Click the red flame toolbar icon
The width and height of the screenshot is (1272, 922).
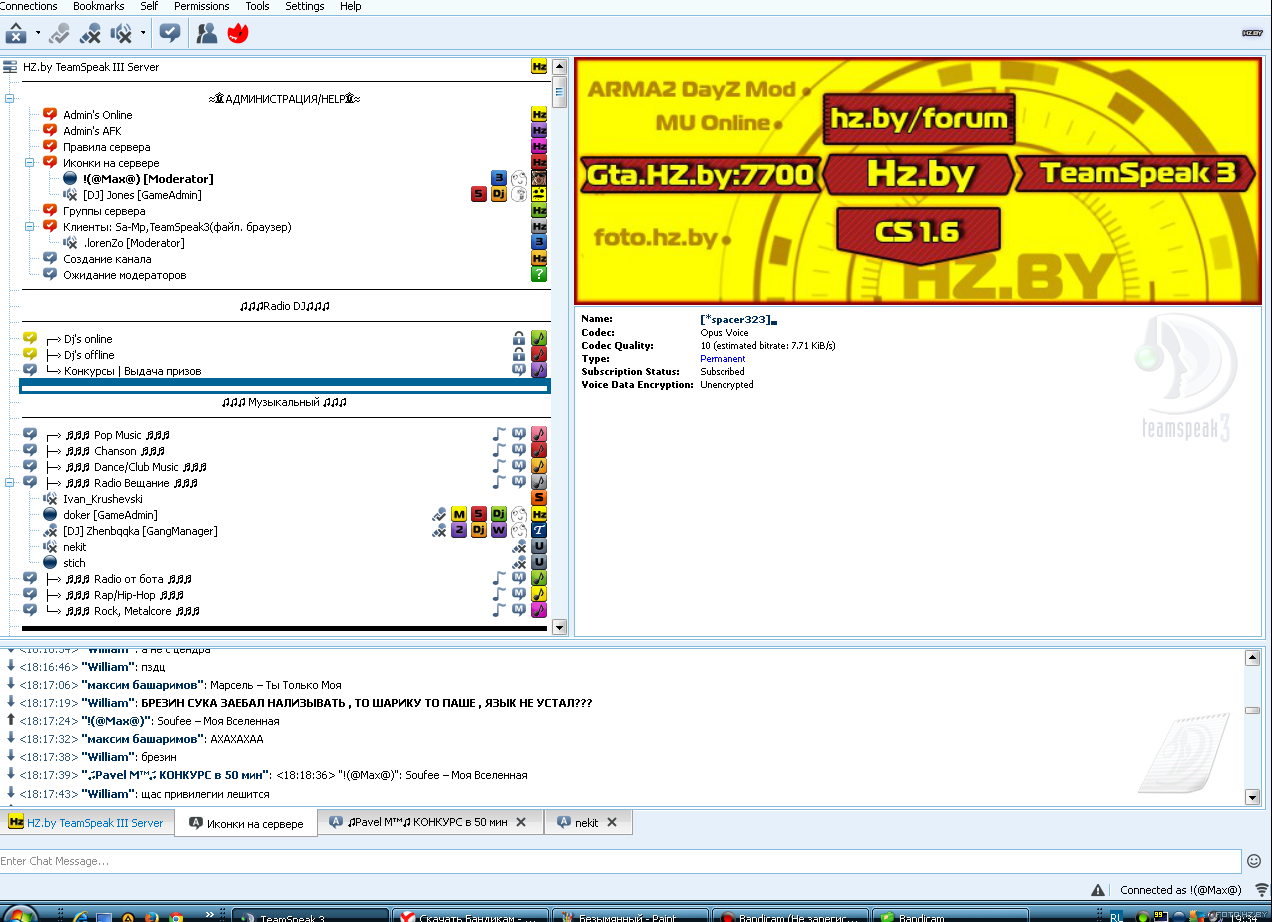tap(238, 33)
